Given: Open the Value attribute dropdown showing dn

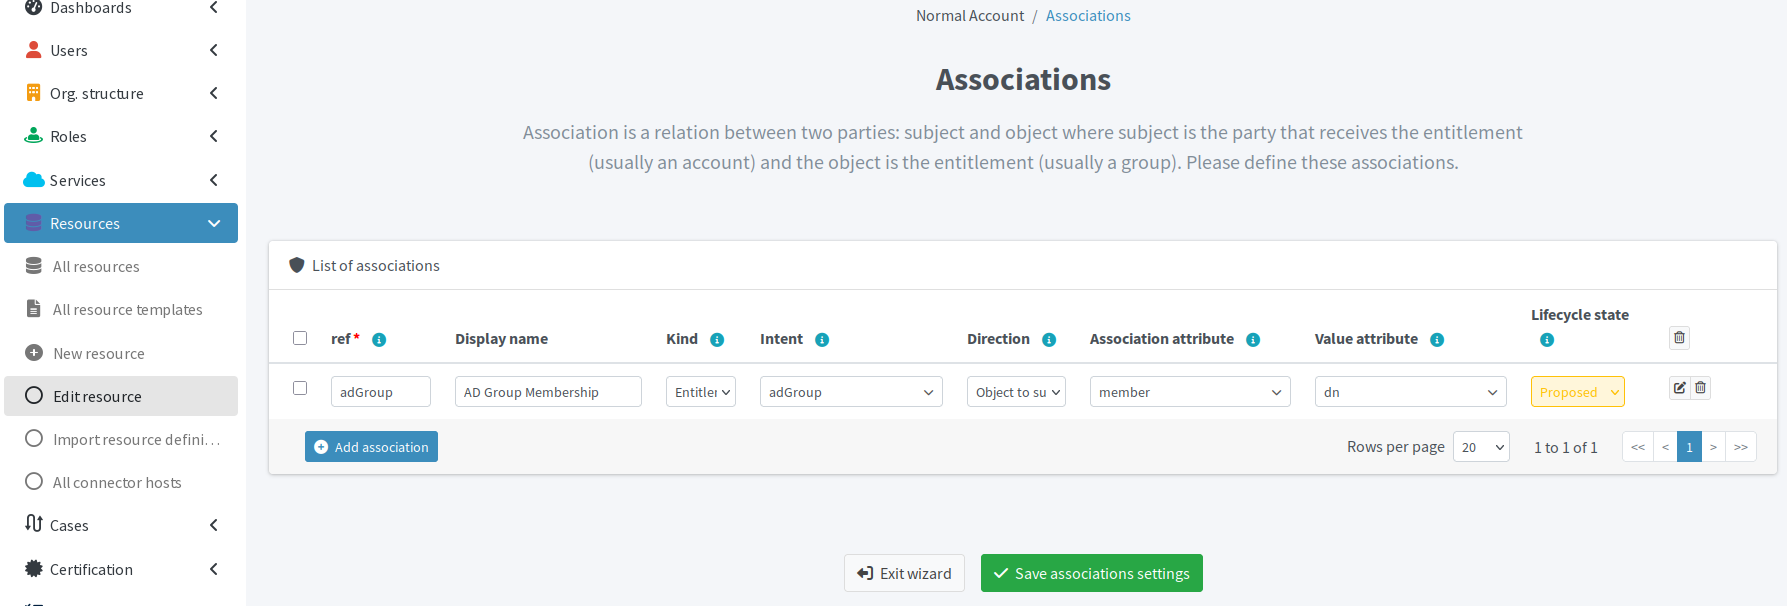Looking at the screenshot, I should tap(1411, 392).
